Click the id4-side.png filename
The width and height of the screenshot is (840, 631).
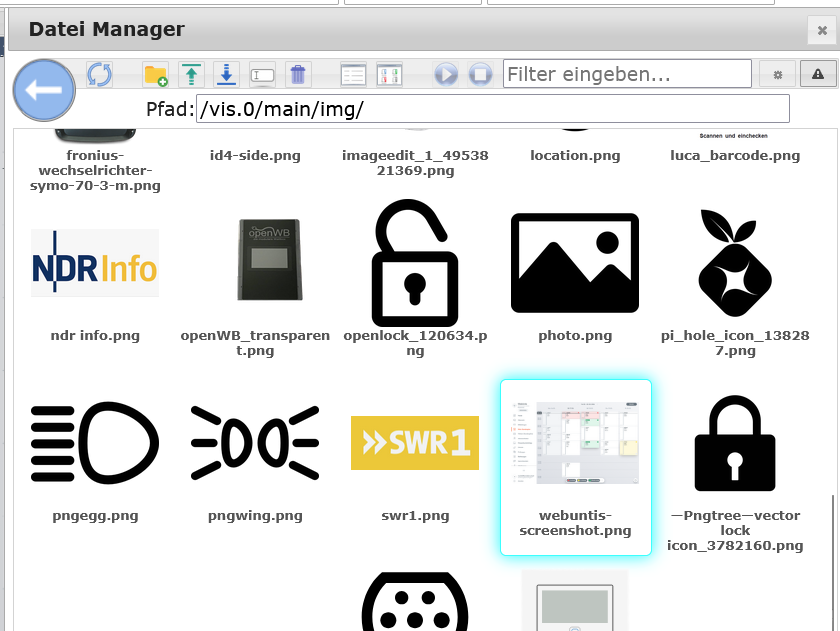[255, 155]
